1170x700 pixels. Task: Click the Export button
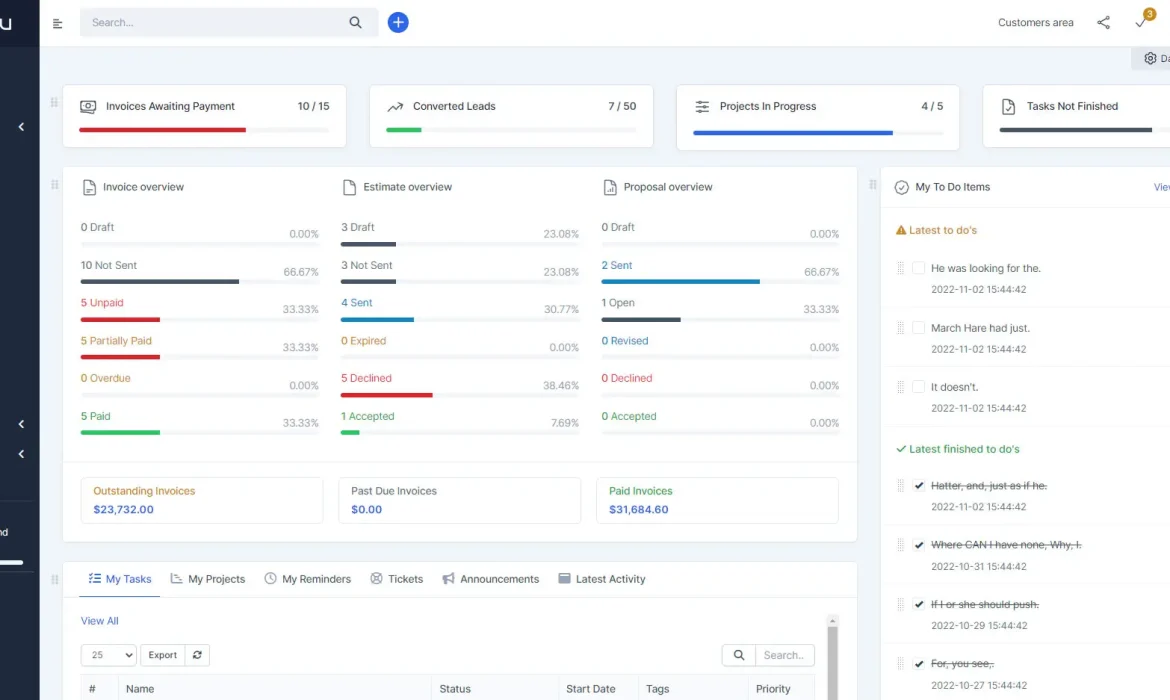tap(162, 655)
